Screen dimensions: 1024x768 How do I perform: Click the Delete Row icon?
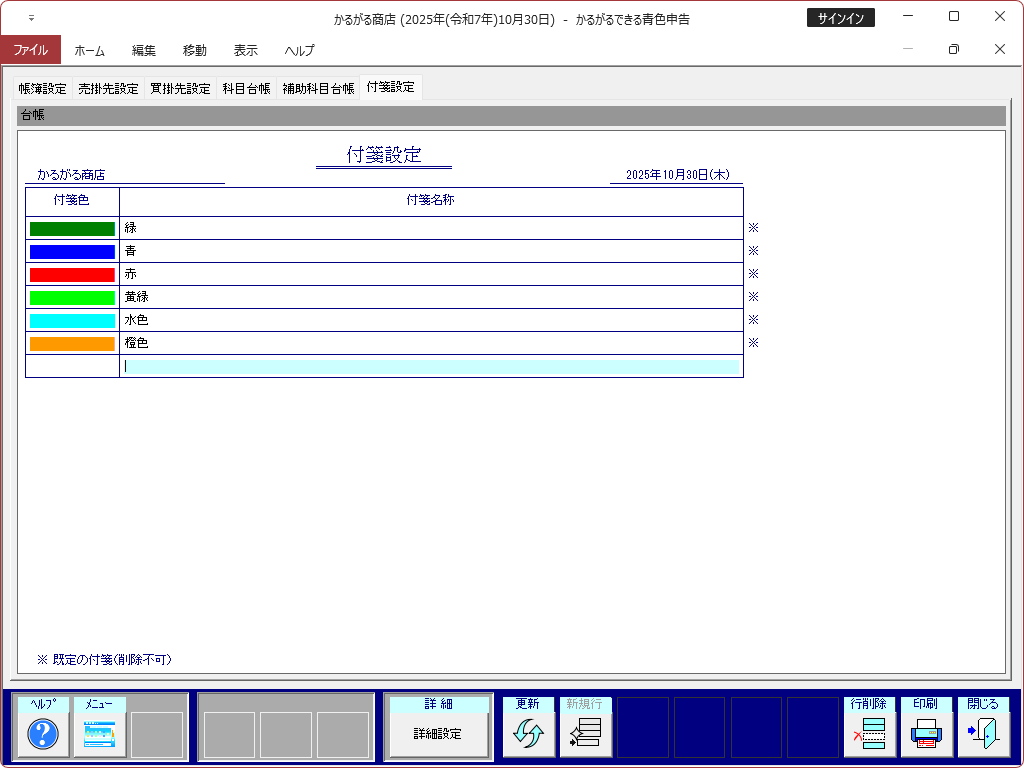pyautogui.click(x=870, y=735)
